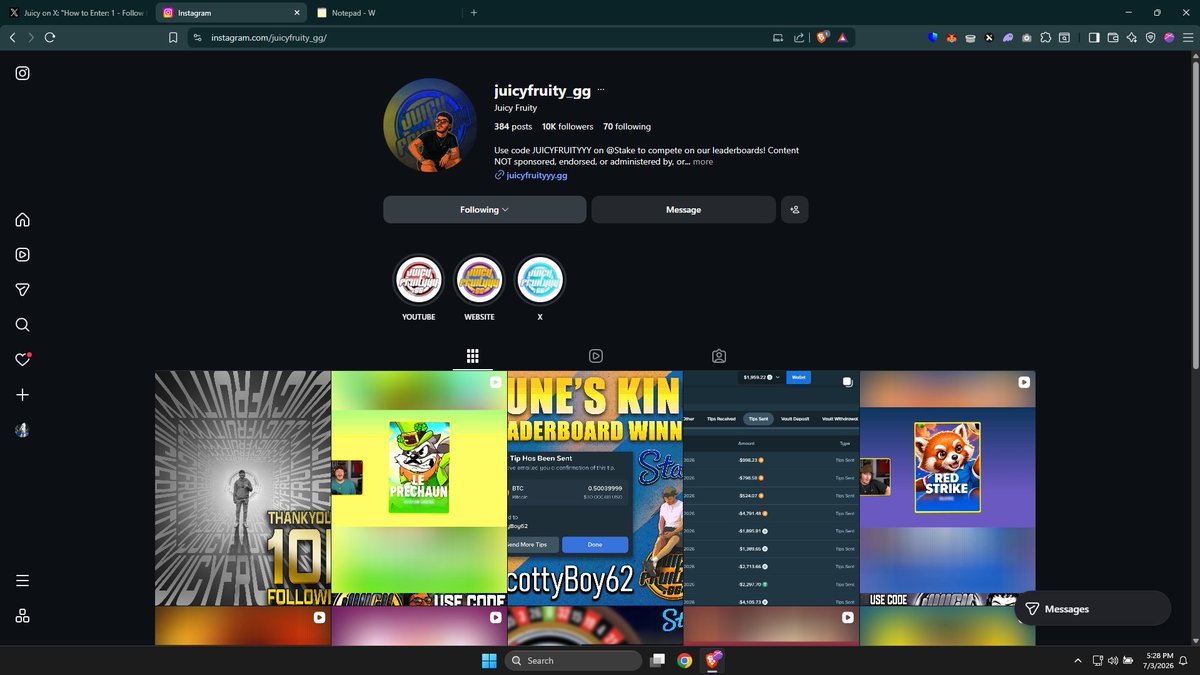Click the 'Juicy Fruity' display name

click(x=515, y=108)
